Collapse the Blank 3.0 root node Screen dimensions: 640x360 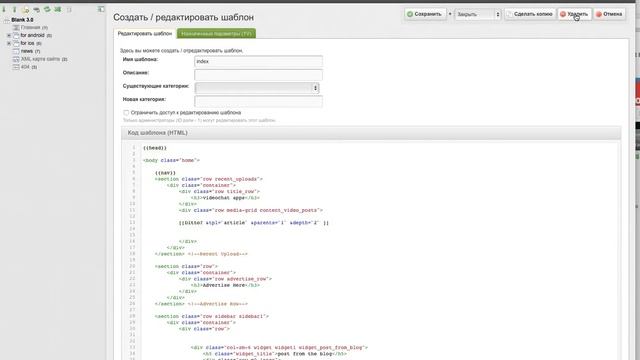pyautogui.click(x=6, y=20)
